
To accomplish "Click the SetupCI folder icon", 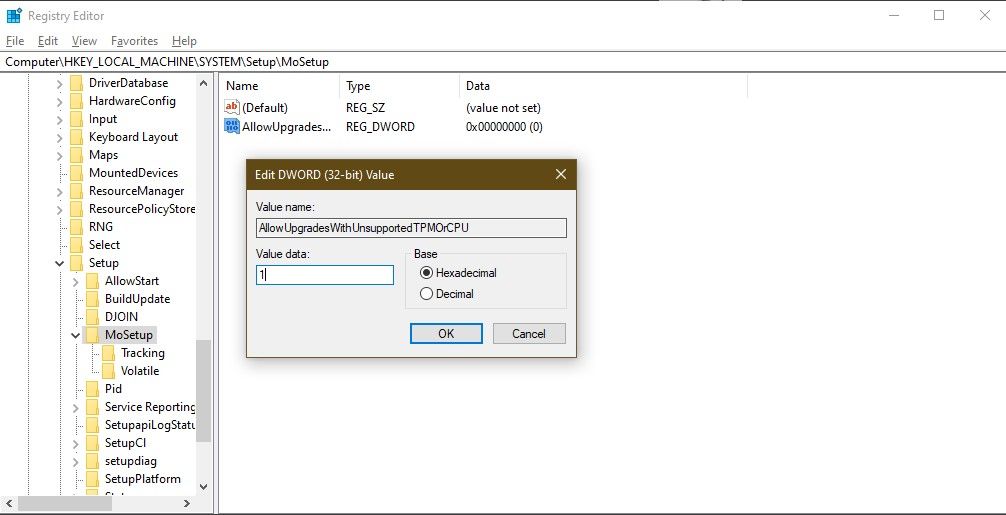I will (92, 443).
